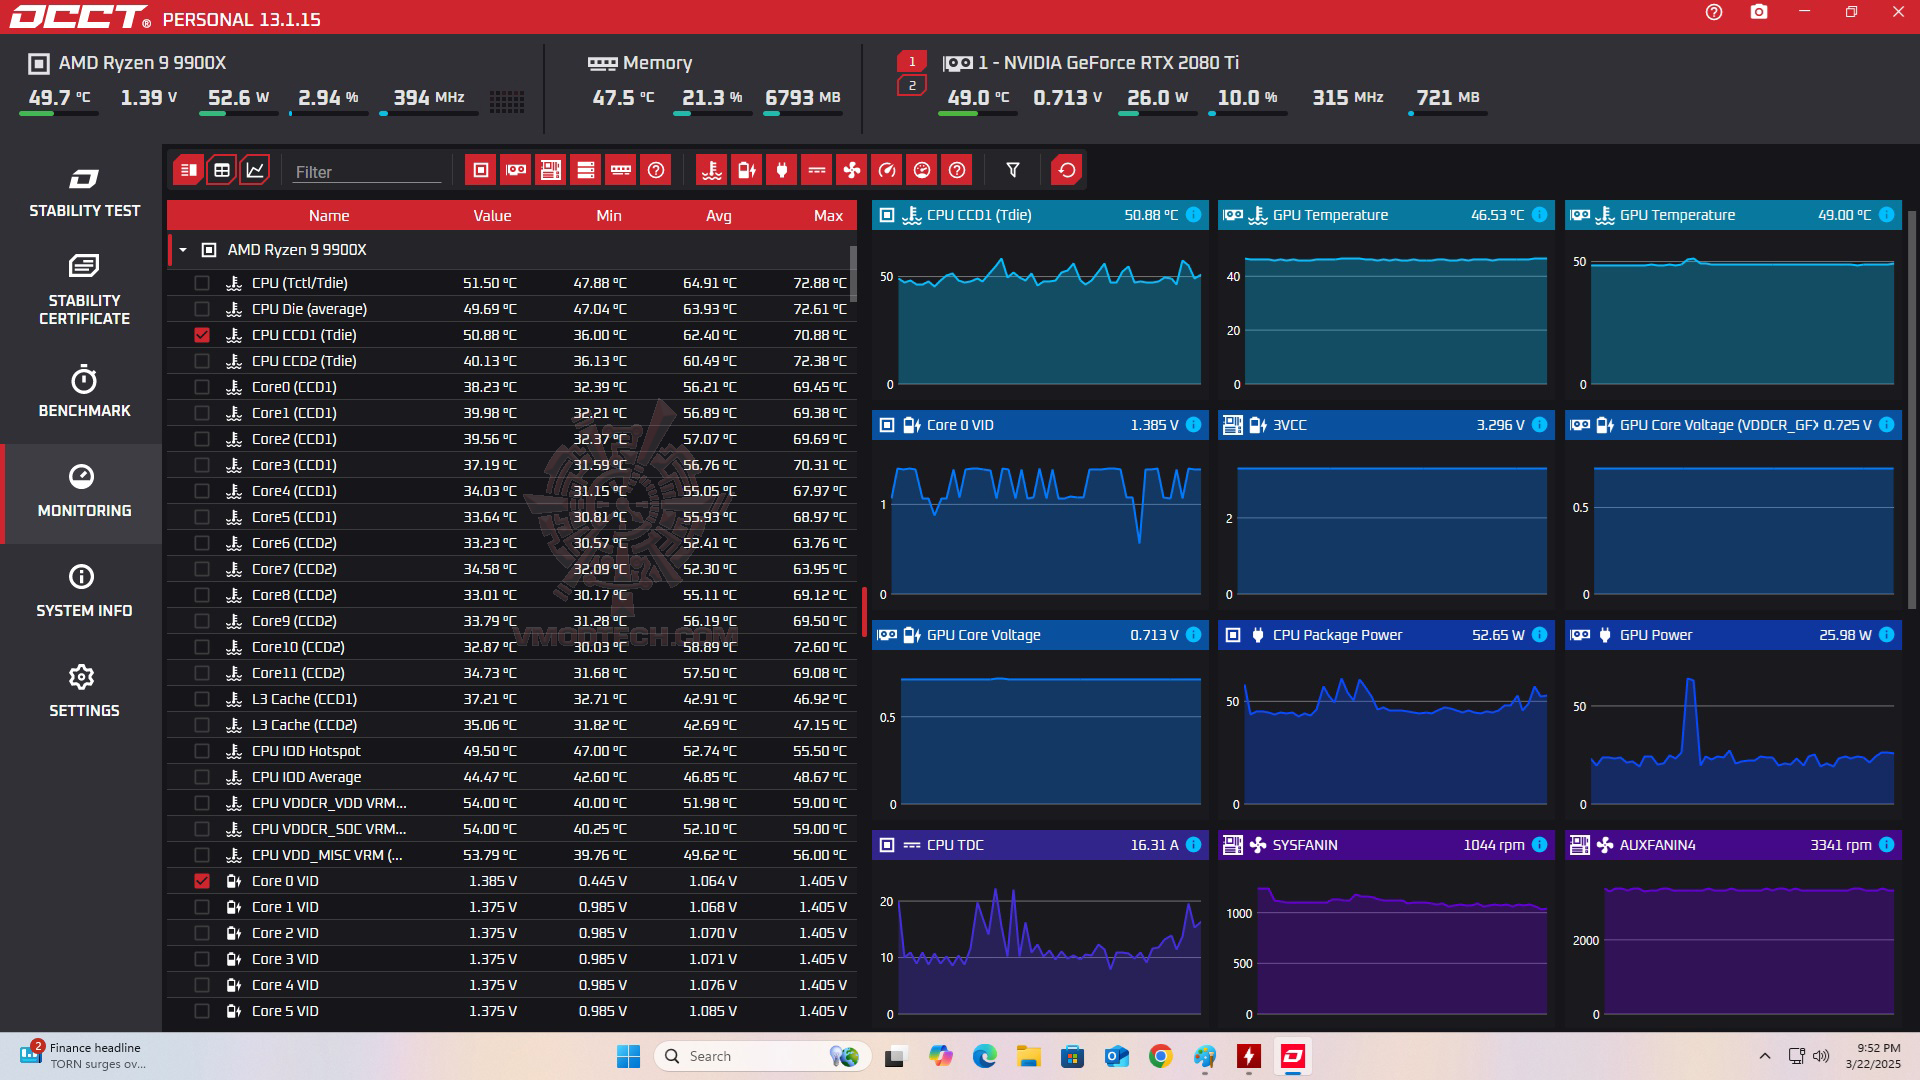The height and width of the screenshot is (1080, 1920).
Task: Take a screenshot with camera icon
Action: coord(1758,13)
